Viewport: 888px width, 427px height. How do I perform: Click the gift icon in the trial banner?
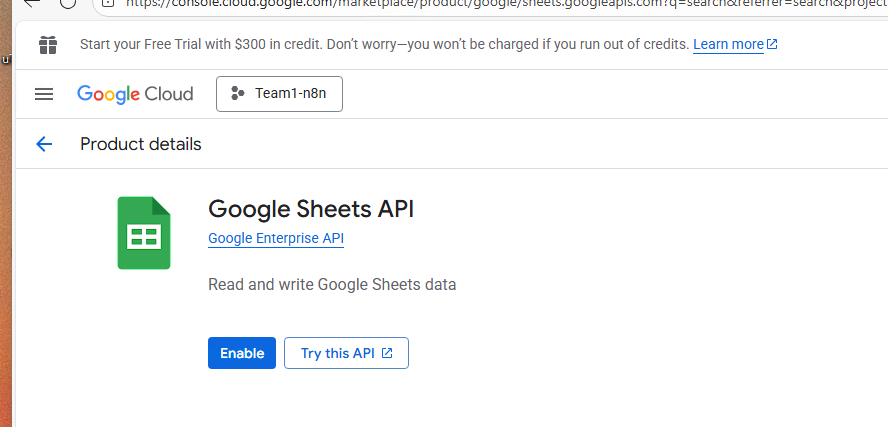pos(47,45)
